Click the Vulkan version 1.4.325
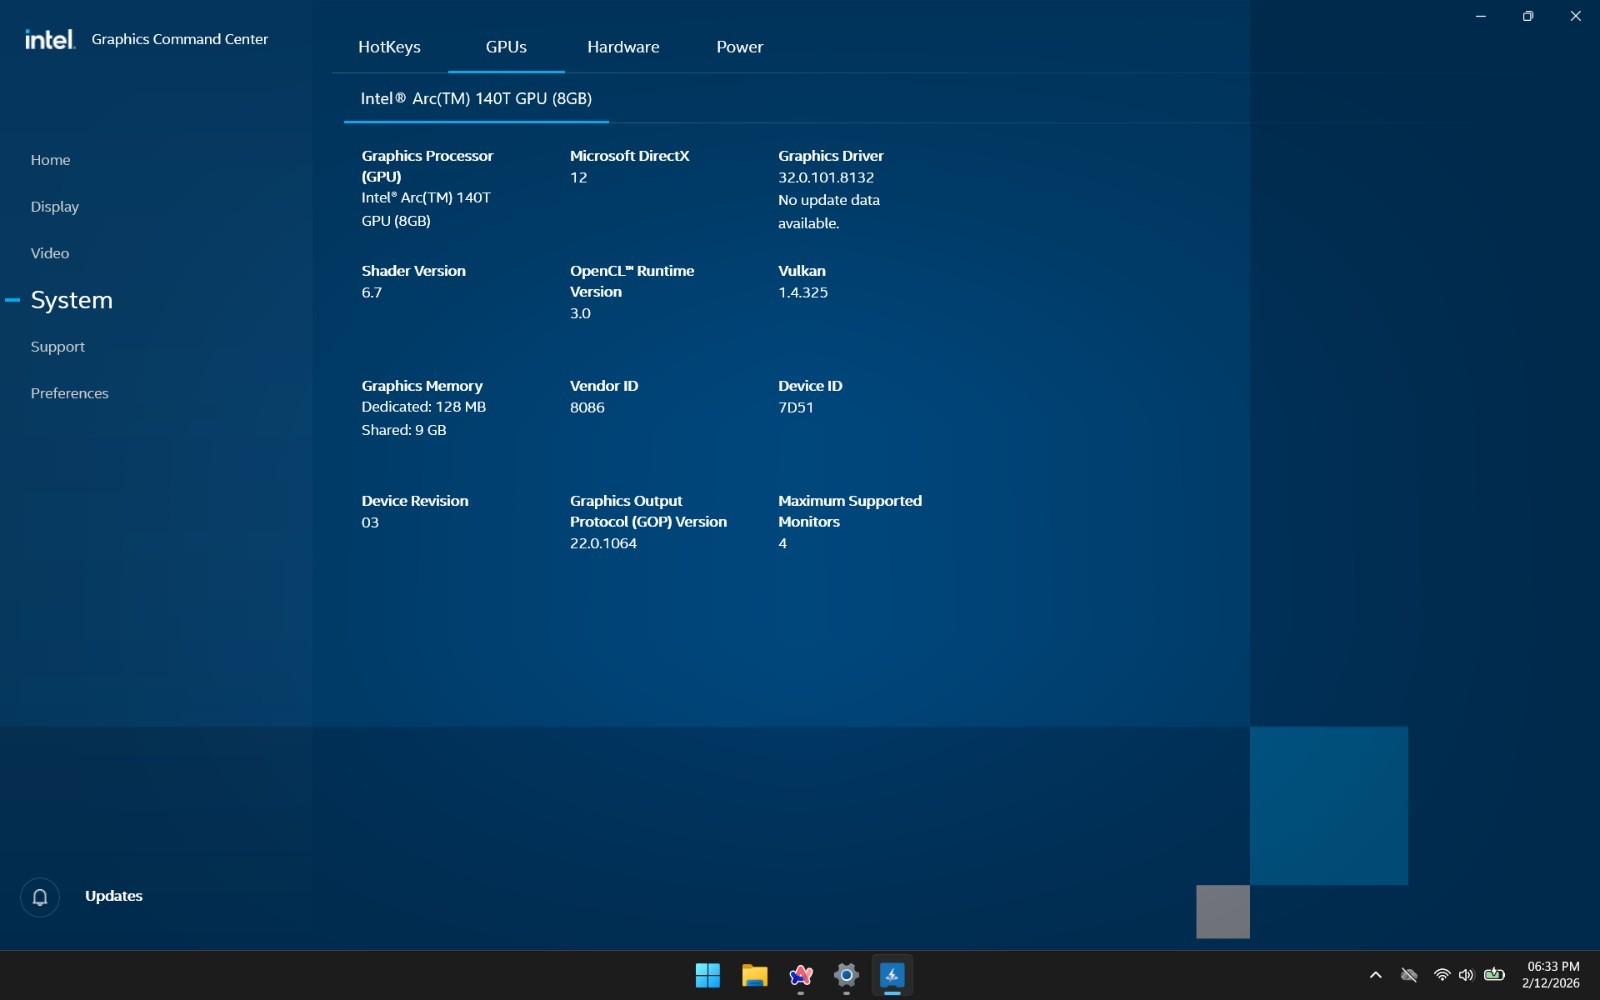 803,293
